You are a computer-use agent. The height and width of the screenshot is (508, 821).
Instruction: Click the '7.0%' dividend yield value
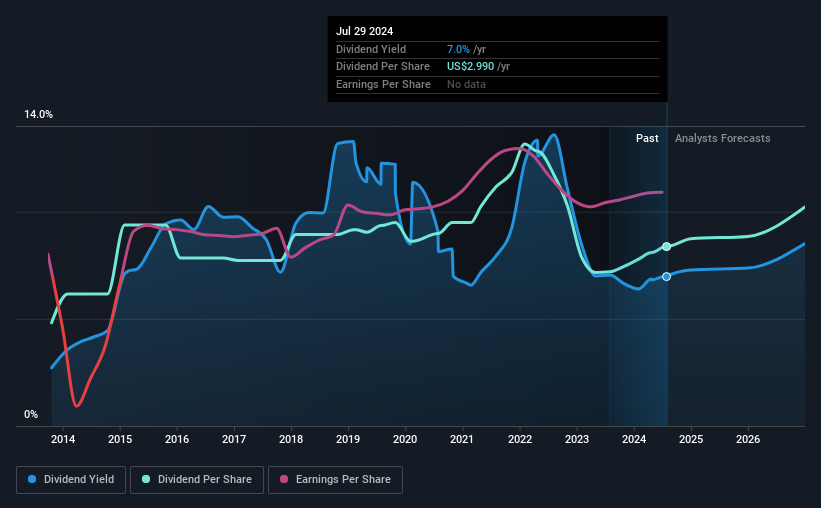458,49
